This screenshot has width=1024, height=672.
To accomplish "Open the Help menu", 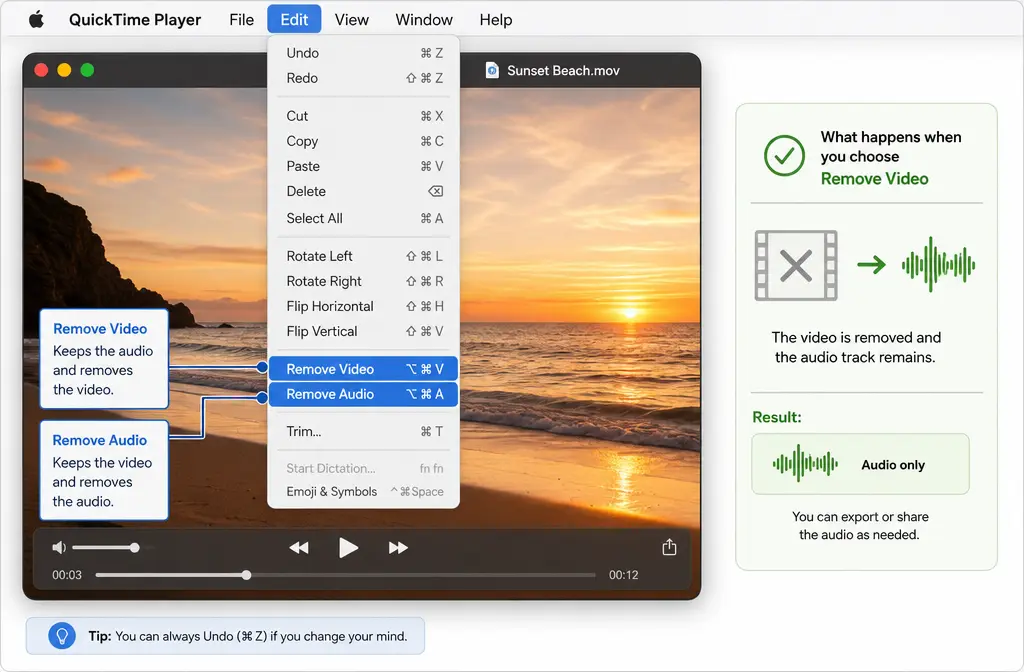I will point(496,20).
